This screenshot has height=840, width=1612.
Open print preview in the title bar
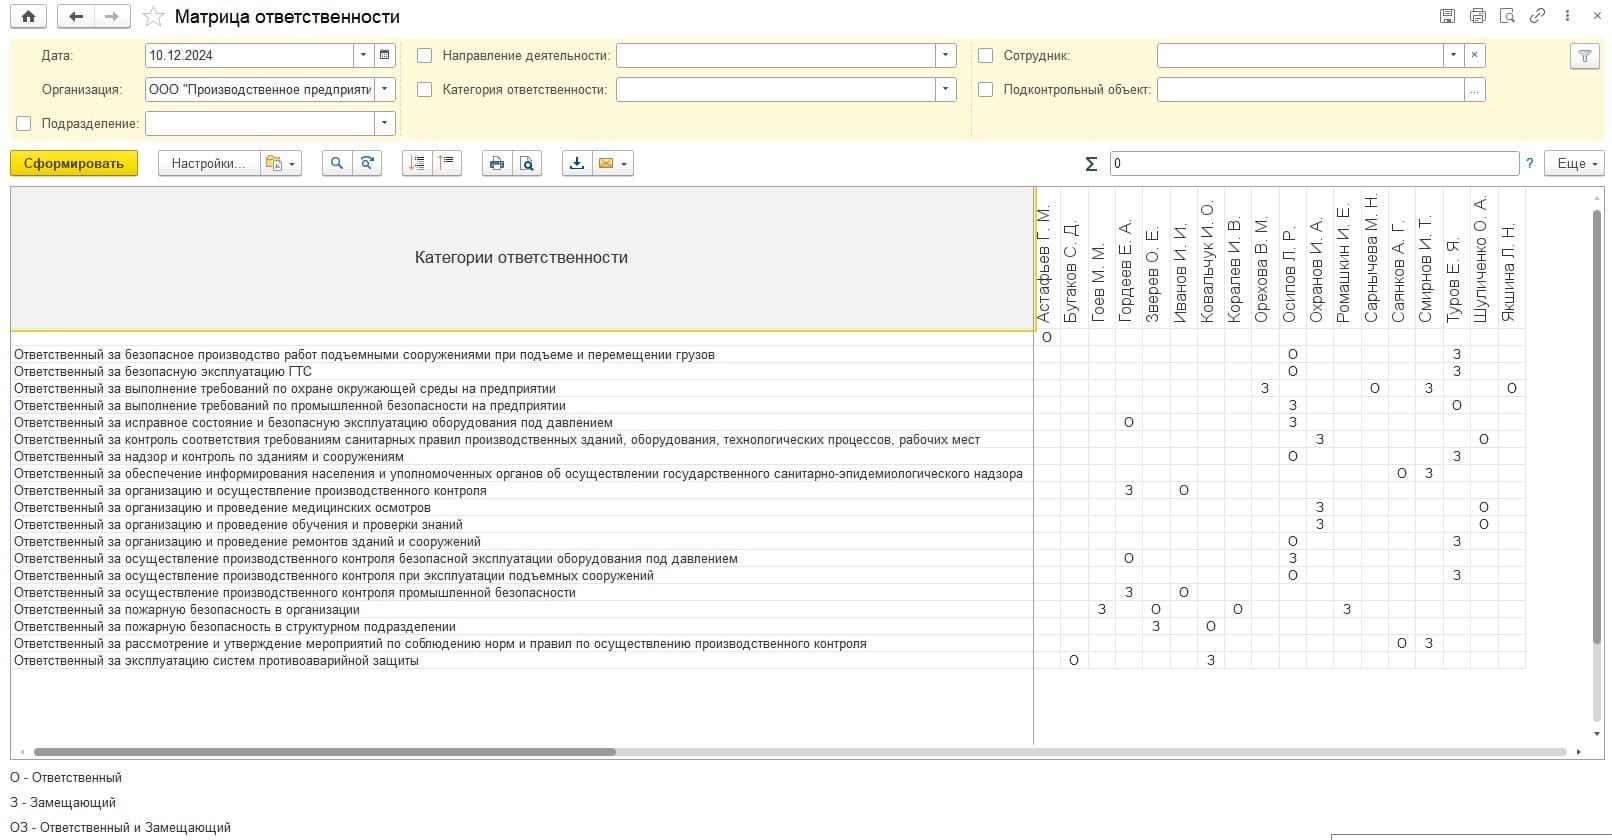click(x=1507, y=16)
